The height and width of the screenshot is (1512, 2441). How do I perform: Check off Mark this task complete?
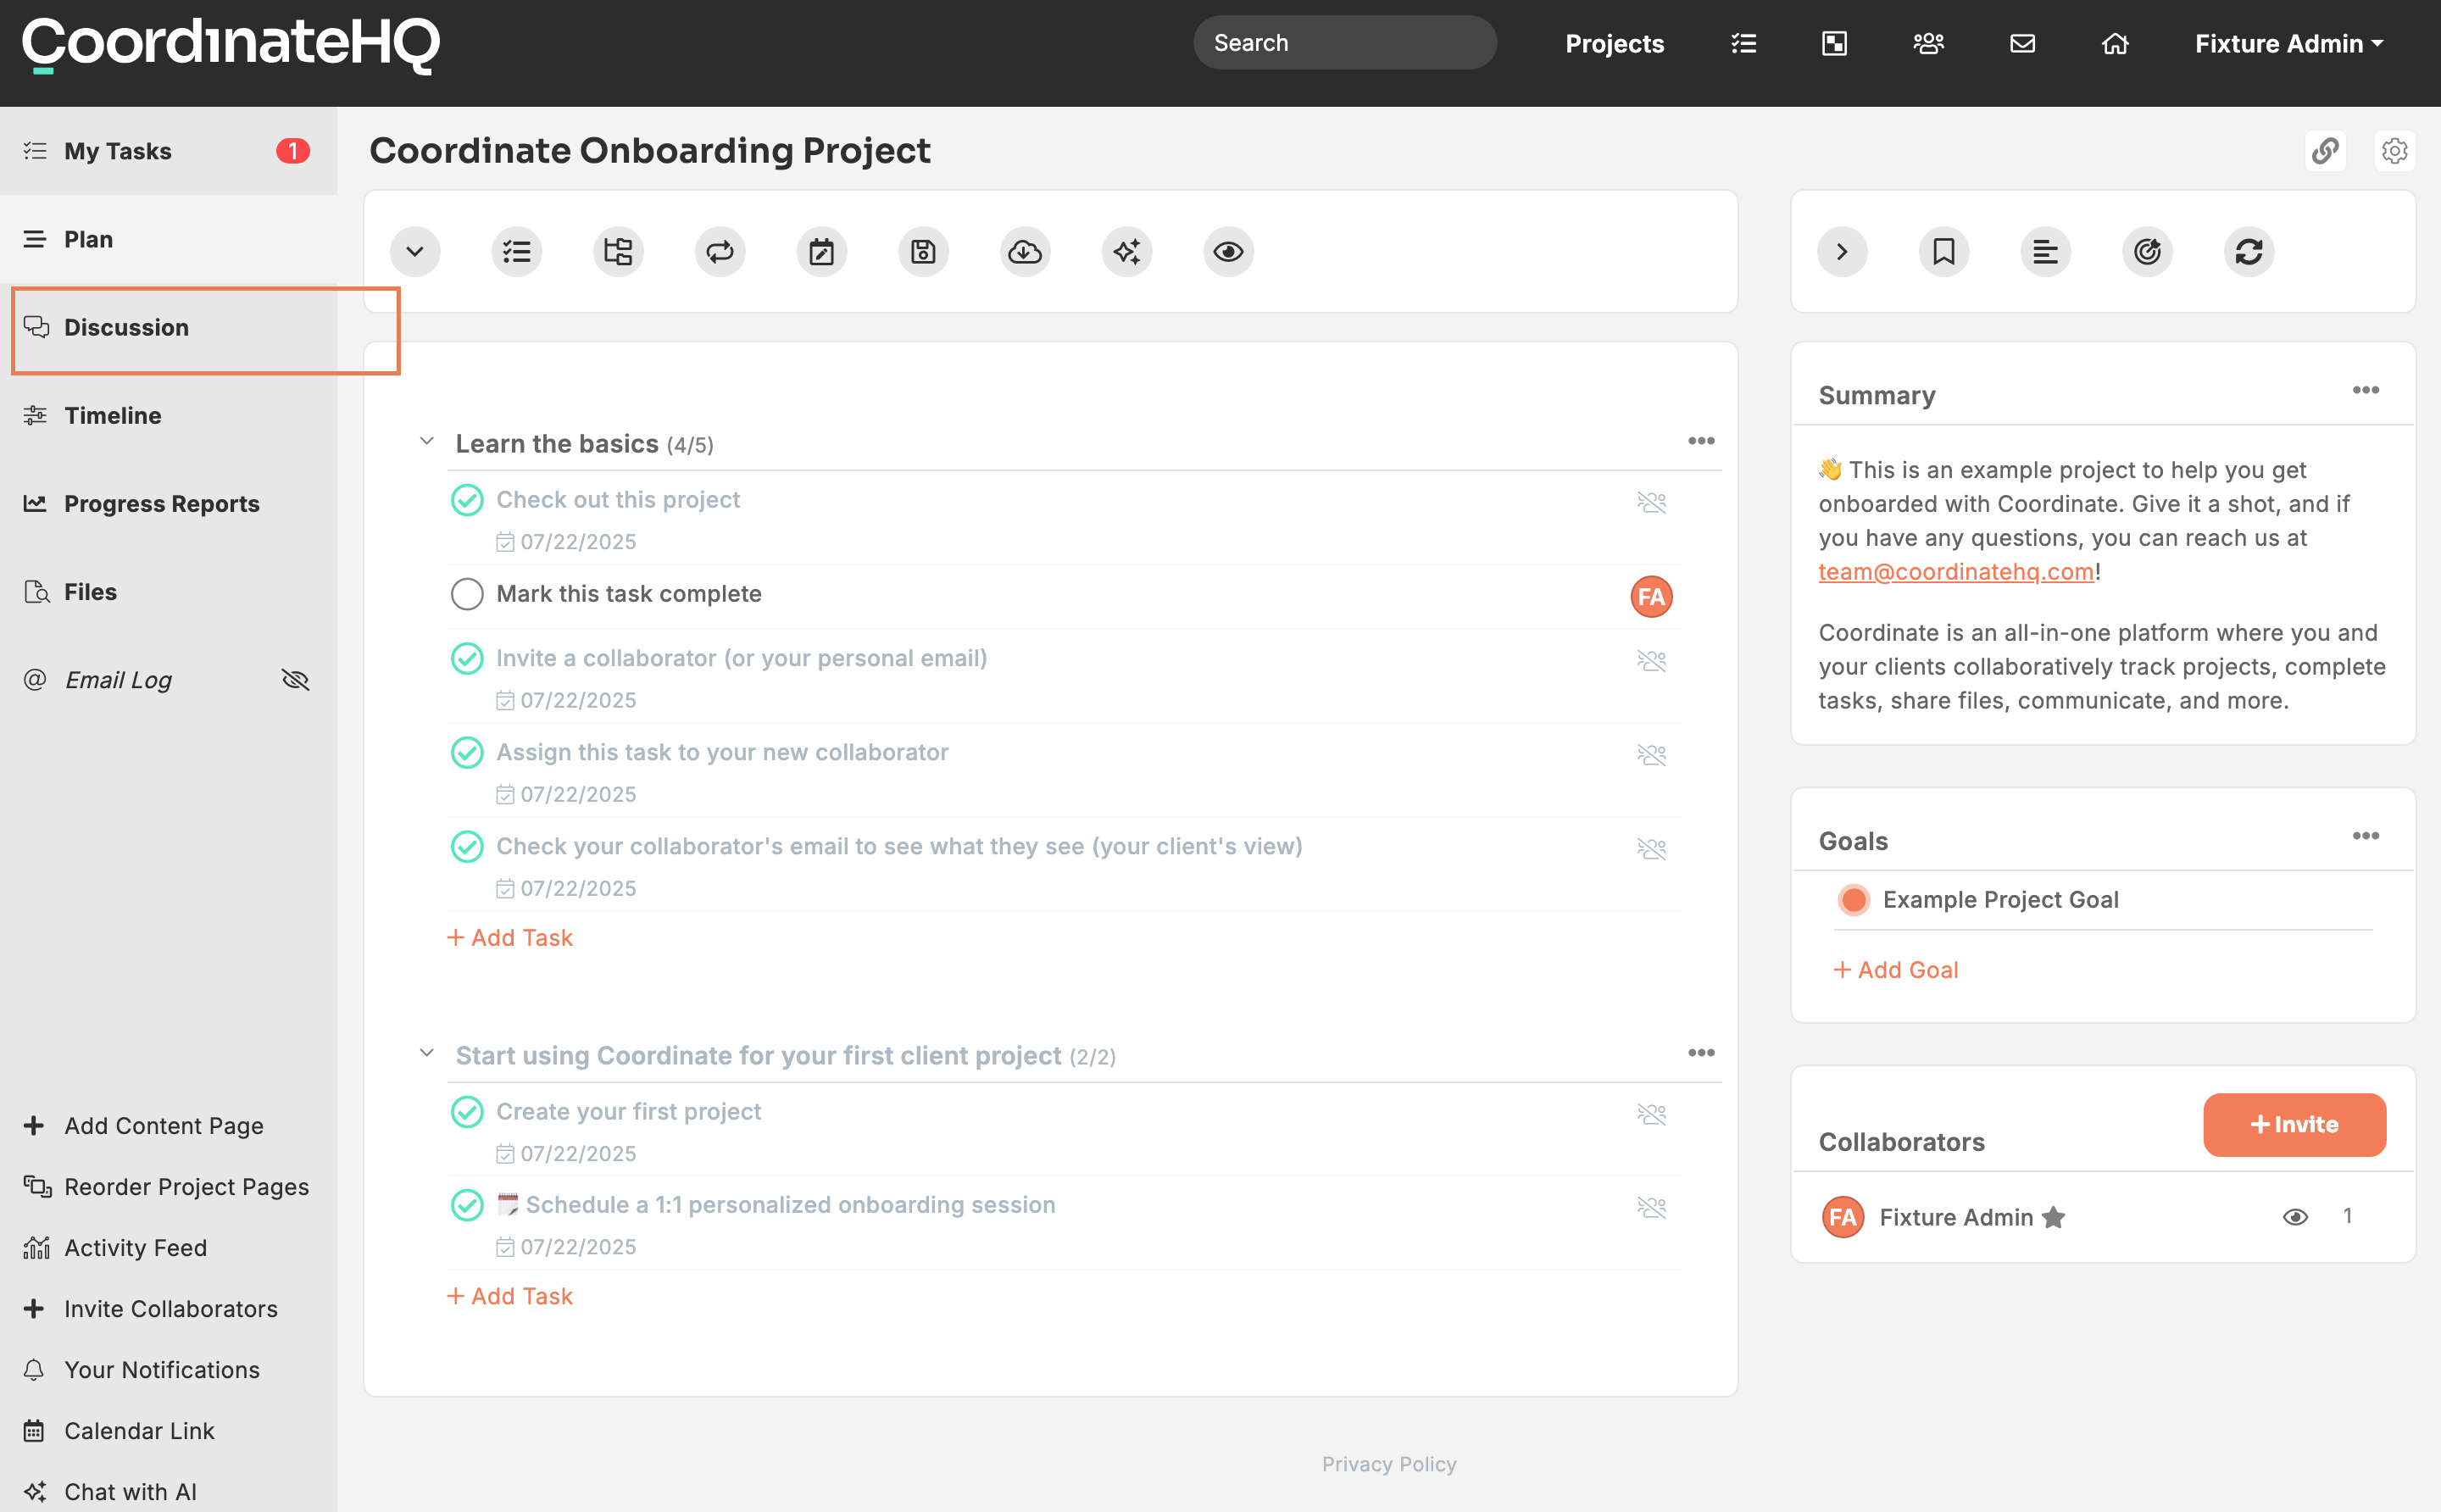point(467,594)
